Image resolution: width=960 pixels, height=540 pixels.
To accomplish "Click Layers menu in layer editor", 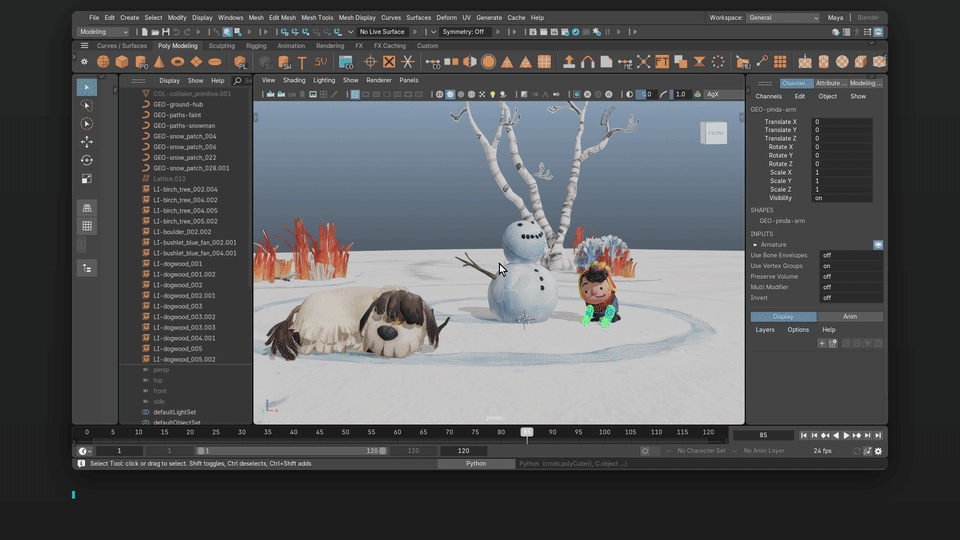I will tap(765, 330).
